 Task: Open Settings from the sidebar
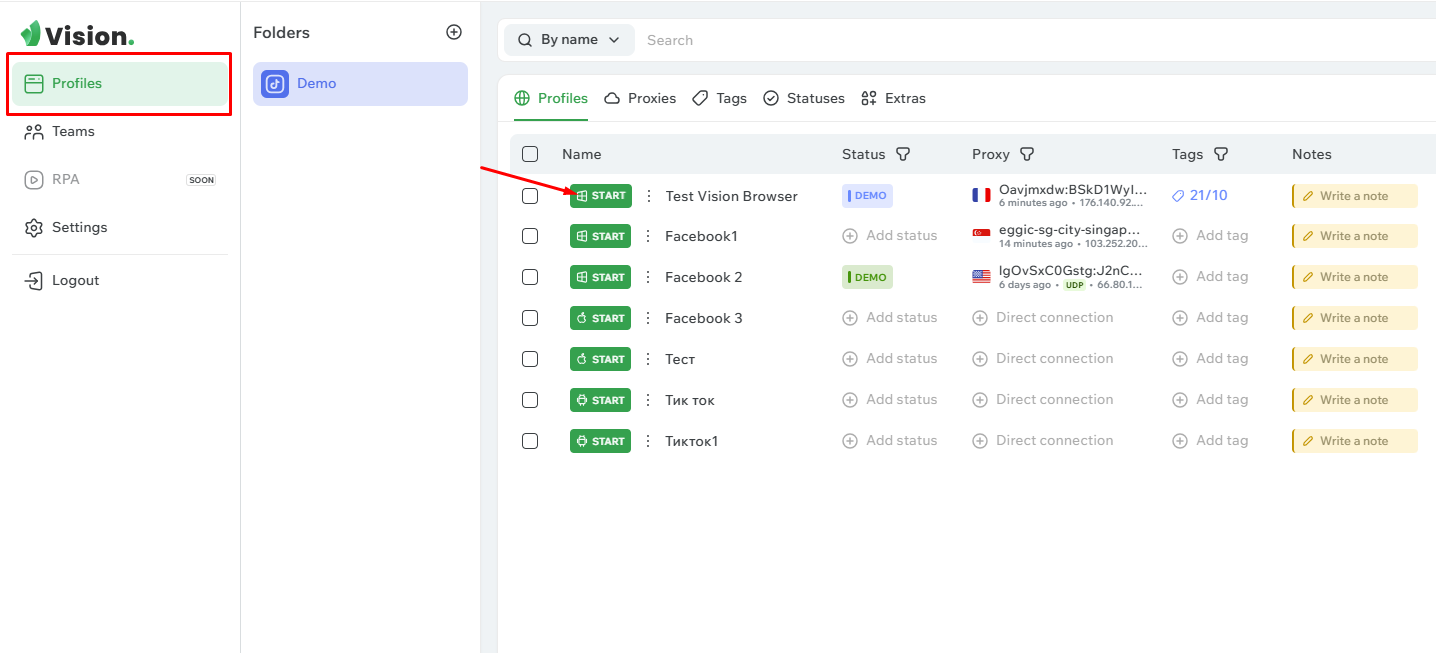[120, 228]
